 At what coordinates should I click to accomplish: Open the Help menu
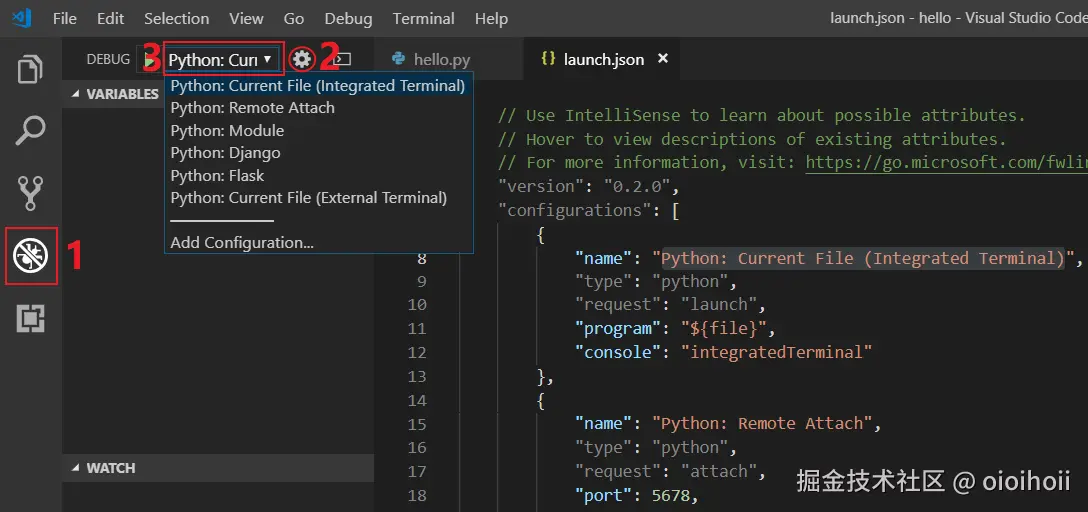click(491, 19)
